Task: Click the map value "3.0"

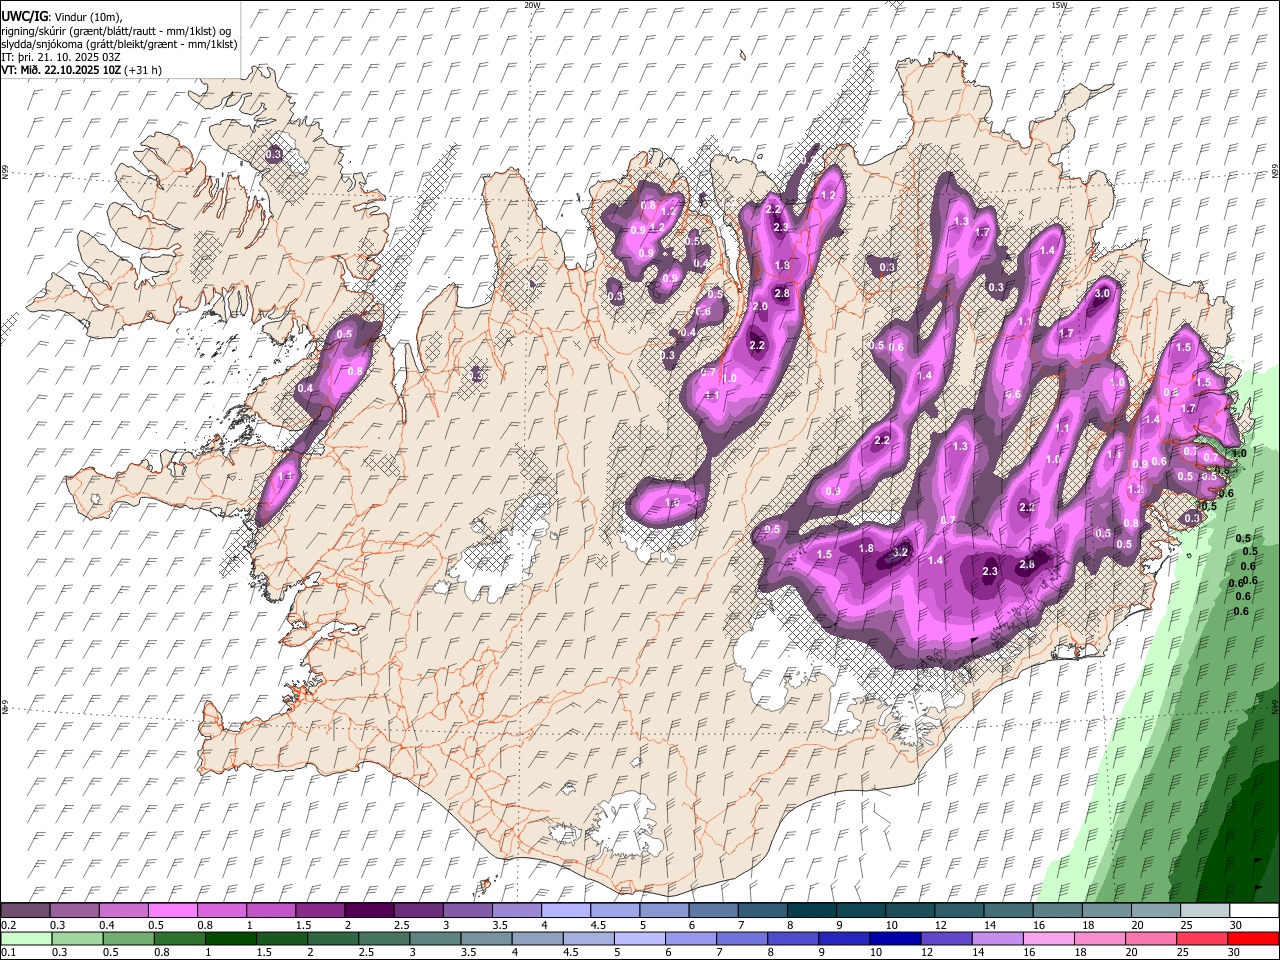Action: coord(1103,293)
